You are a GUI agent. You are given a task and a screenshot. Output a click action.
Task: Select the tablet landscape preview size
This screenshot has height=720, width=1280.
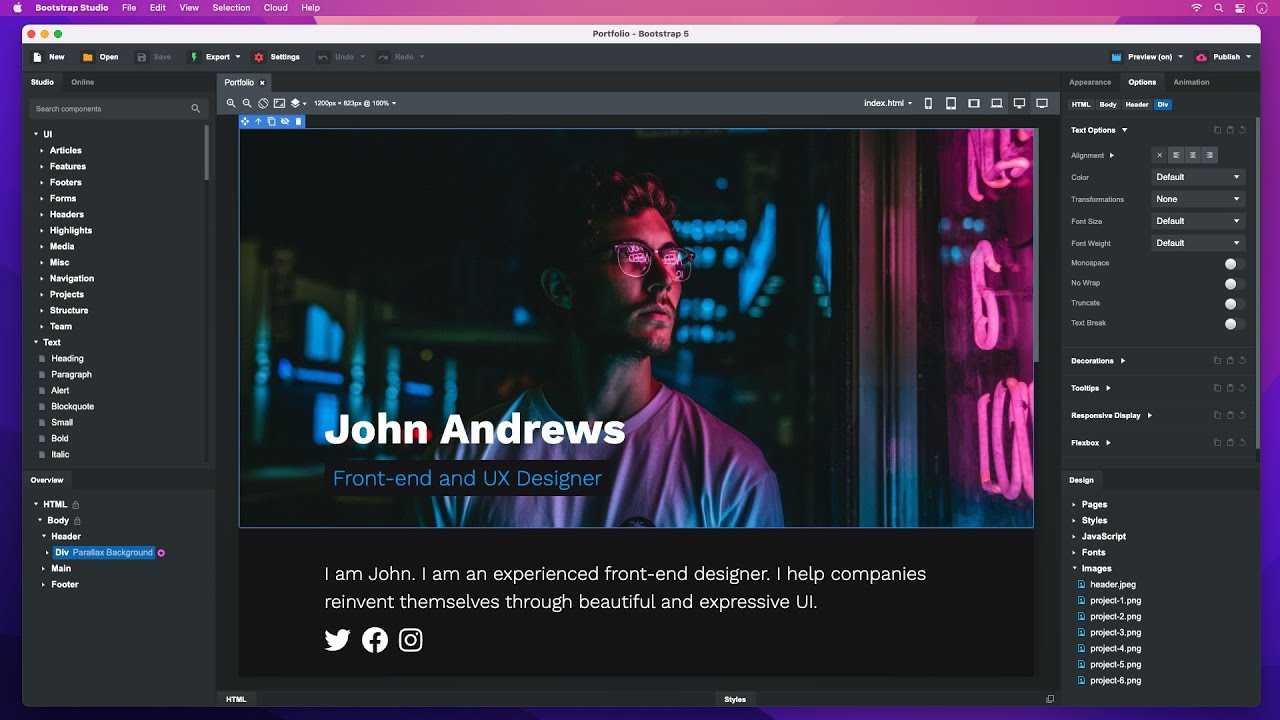pos(974,103)
